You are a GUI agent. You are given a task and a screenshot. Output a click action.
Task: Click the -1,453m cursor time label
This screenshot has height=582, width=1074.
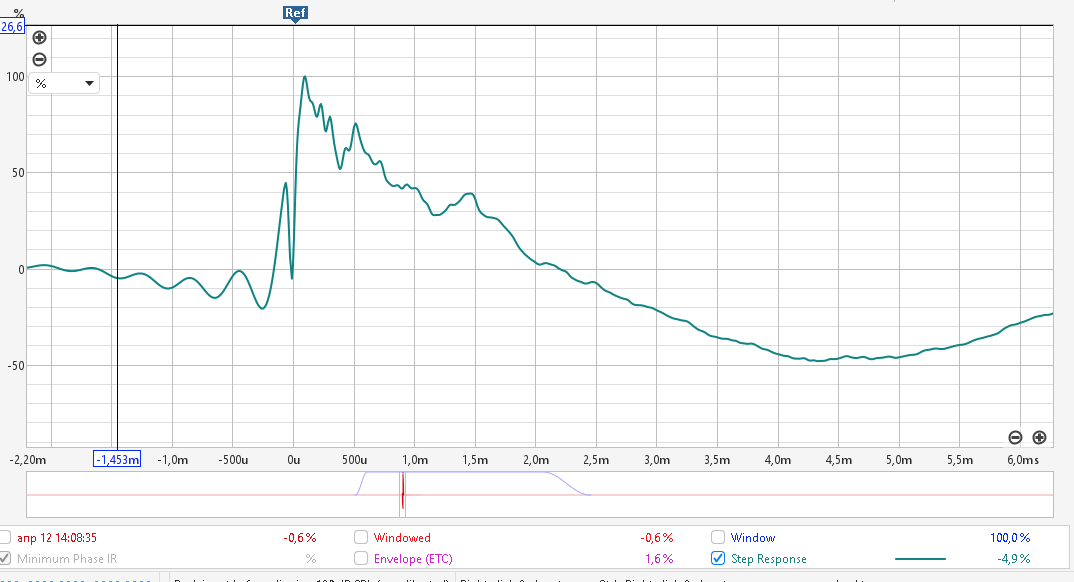(117, 459)
